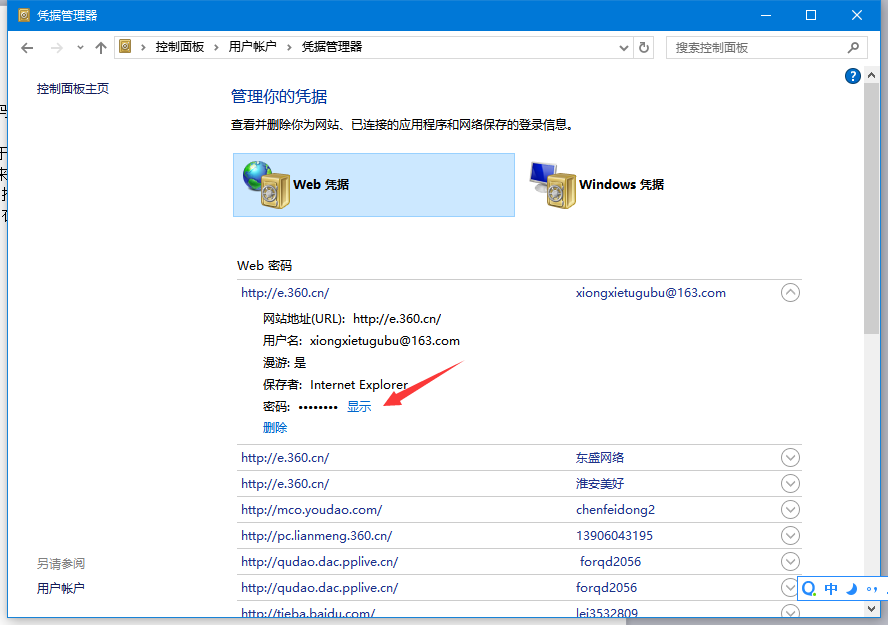Expand the address bar history dropdown

tap(624, 48)
